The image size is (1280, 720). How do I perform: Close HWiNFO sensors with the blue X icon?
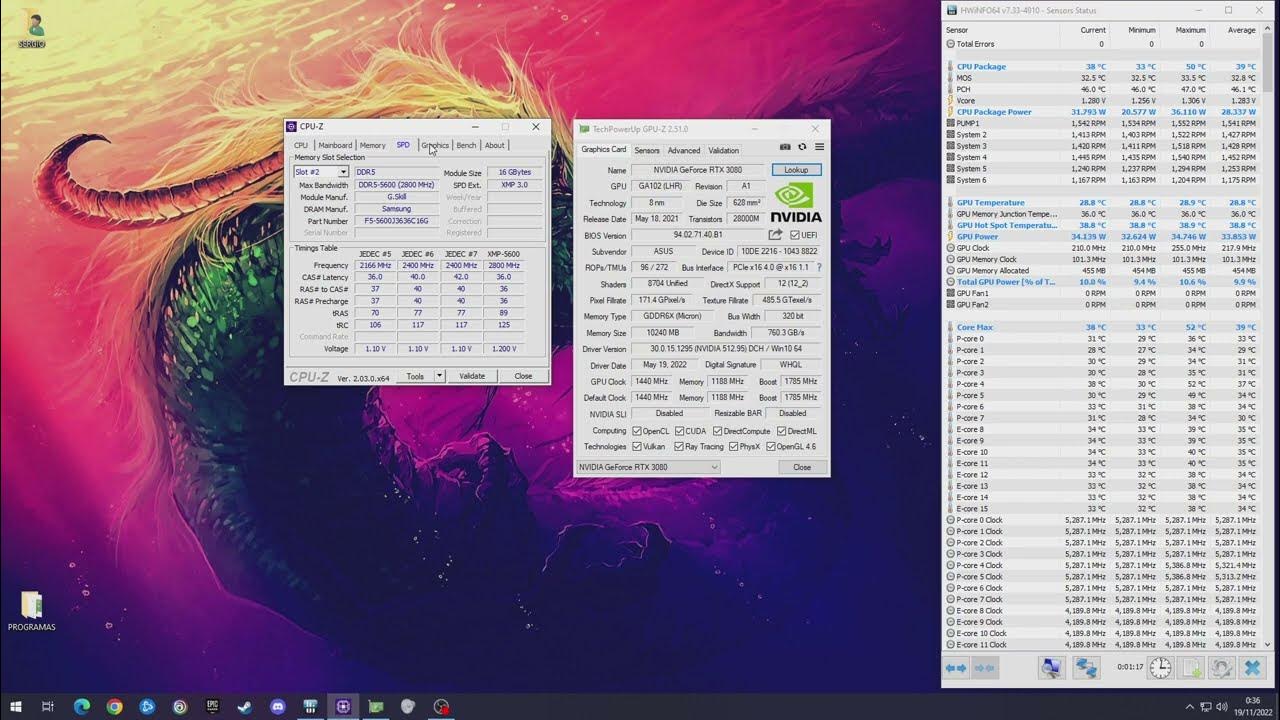point(1252,668)
